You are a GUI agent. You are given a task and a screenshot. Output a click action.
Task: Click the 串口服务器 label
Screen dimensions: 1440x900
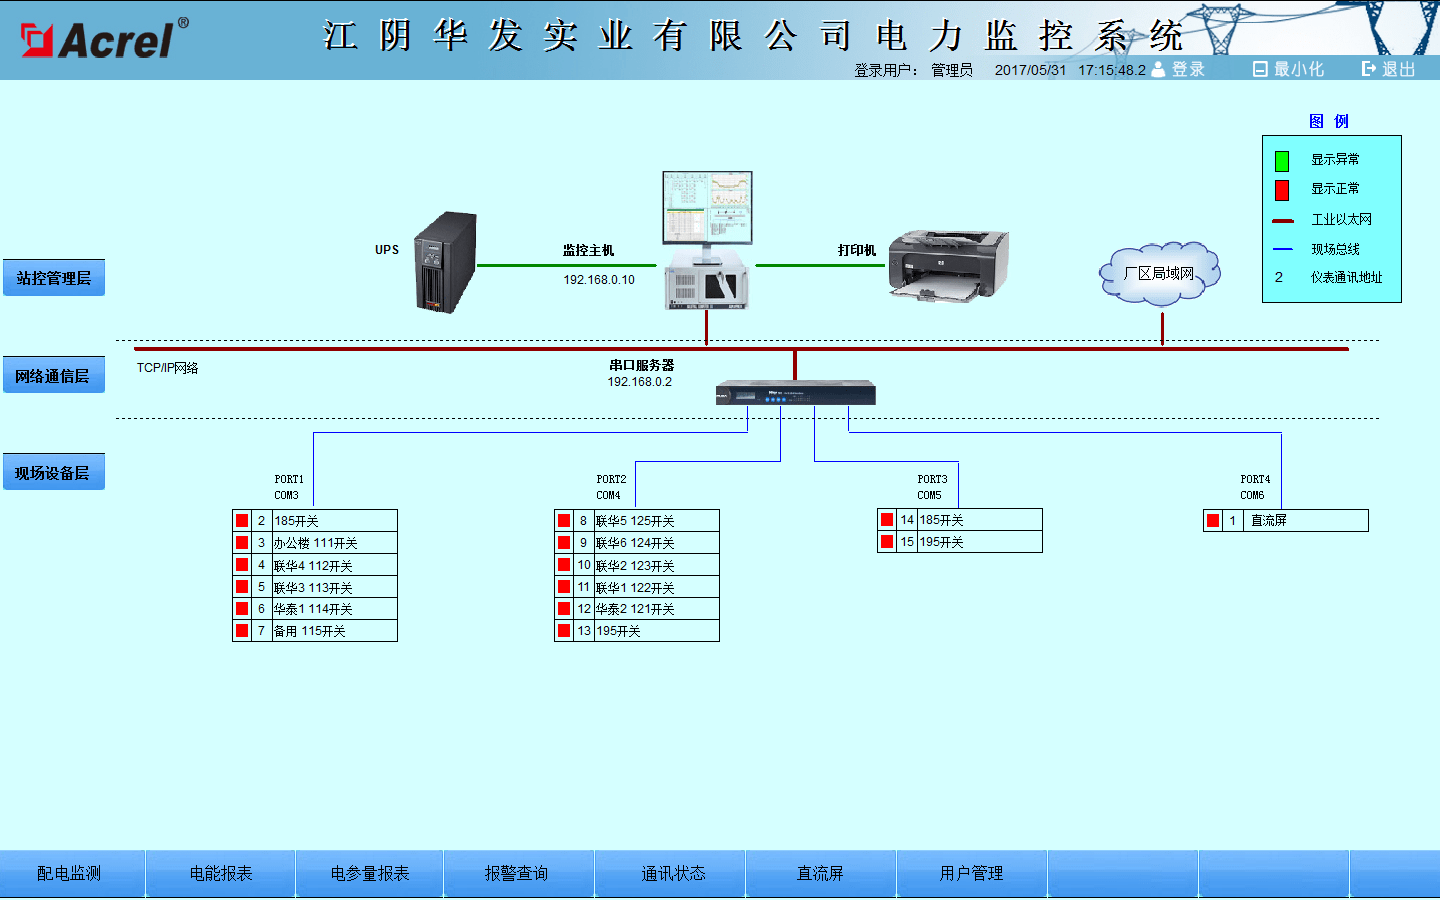pyautogui.click(x=642, y=365)
